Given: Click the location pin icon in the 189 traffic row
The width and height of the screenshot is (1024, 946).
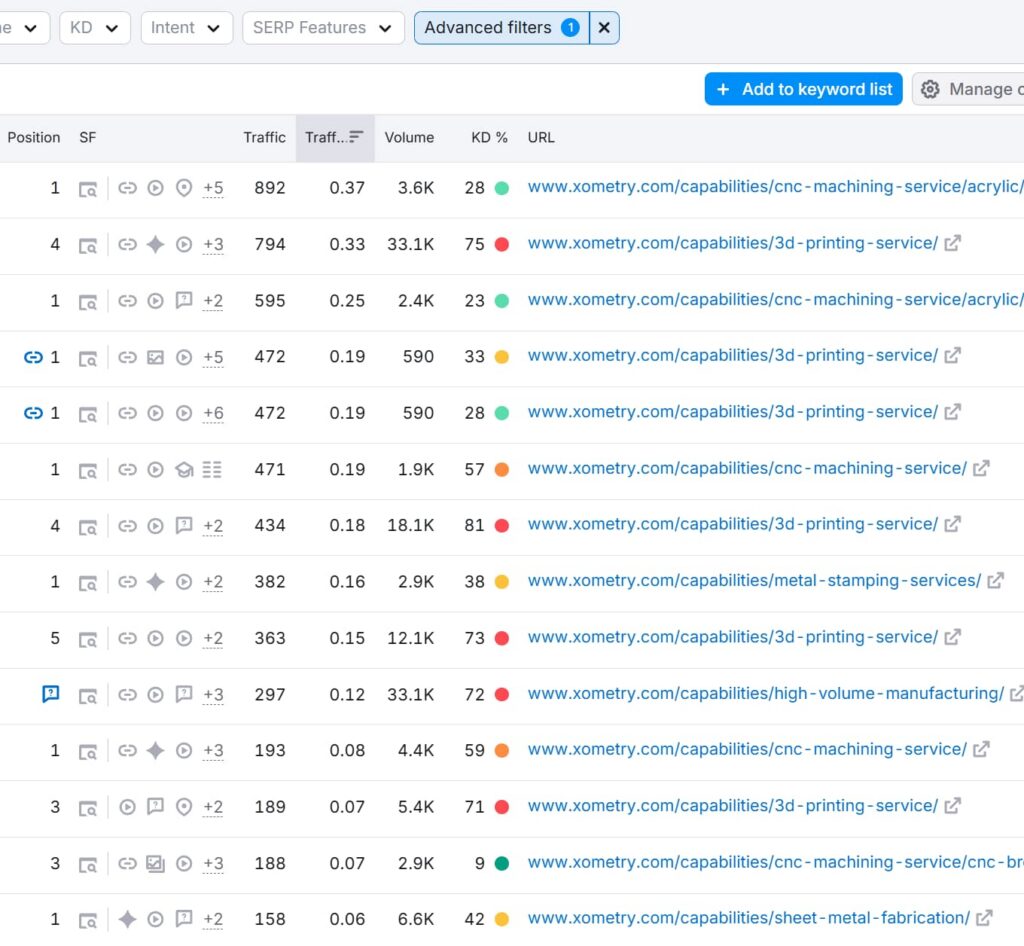Looking at the screenshot, I should [184, 807].
